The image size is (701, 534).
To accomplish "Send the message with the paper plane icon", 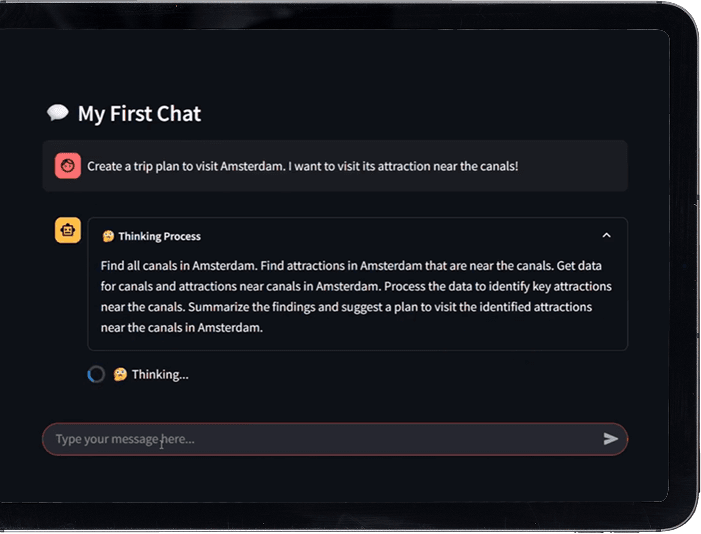I will (610, 439).
